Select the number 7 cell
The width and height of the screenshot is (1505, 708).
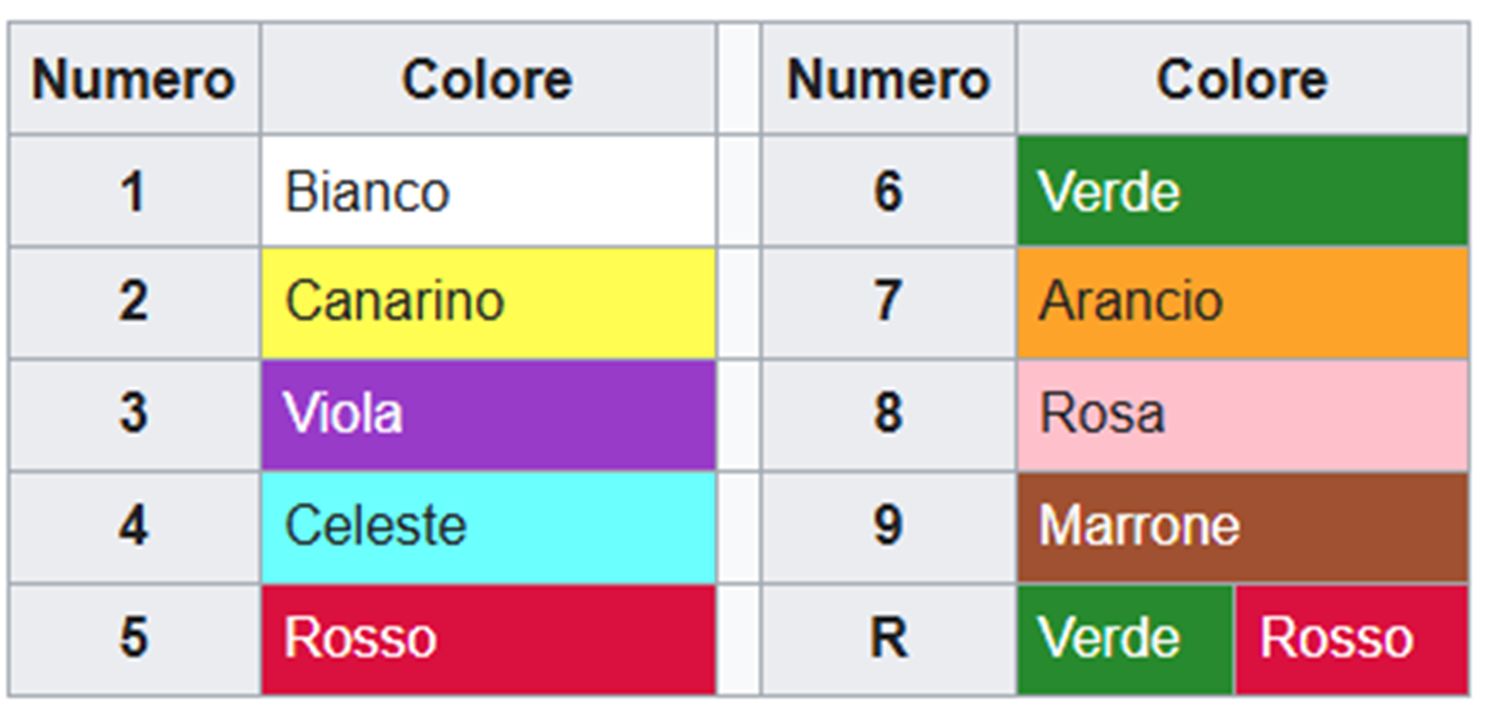coord(888,302)
